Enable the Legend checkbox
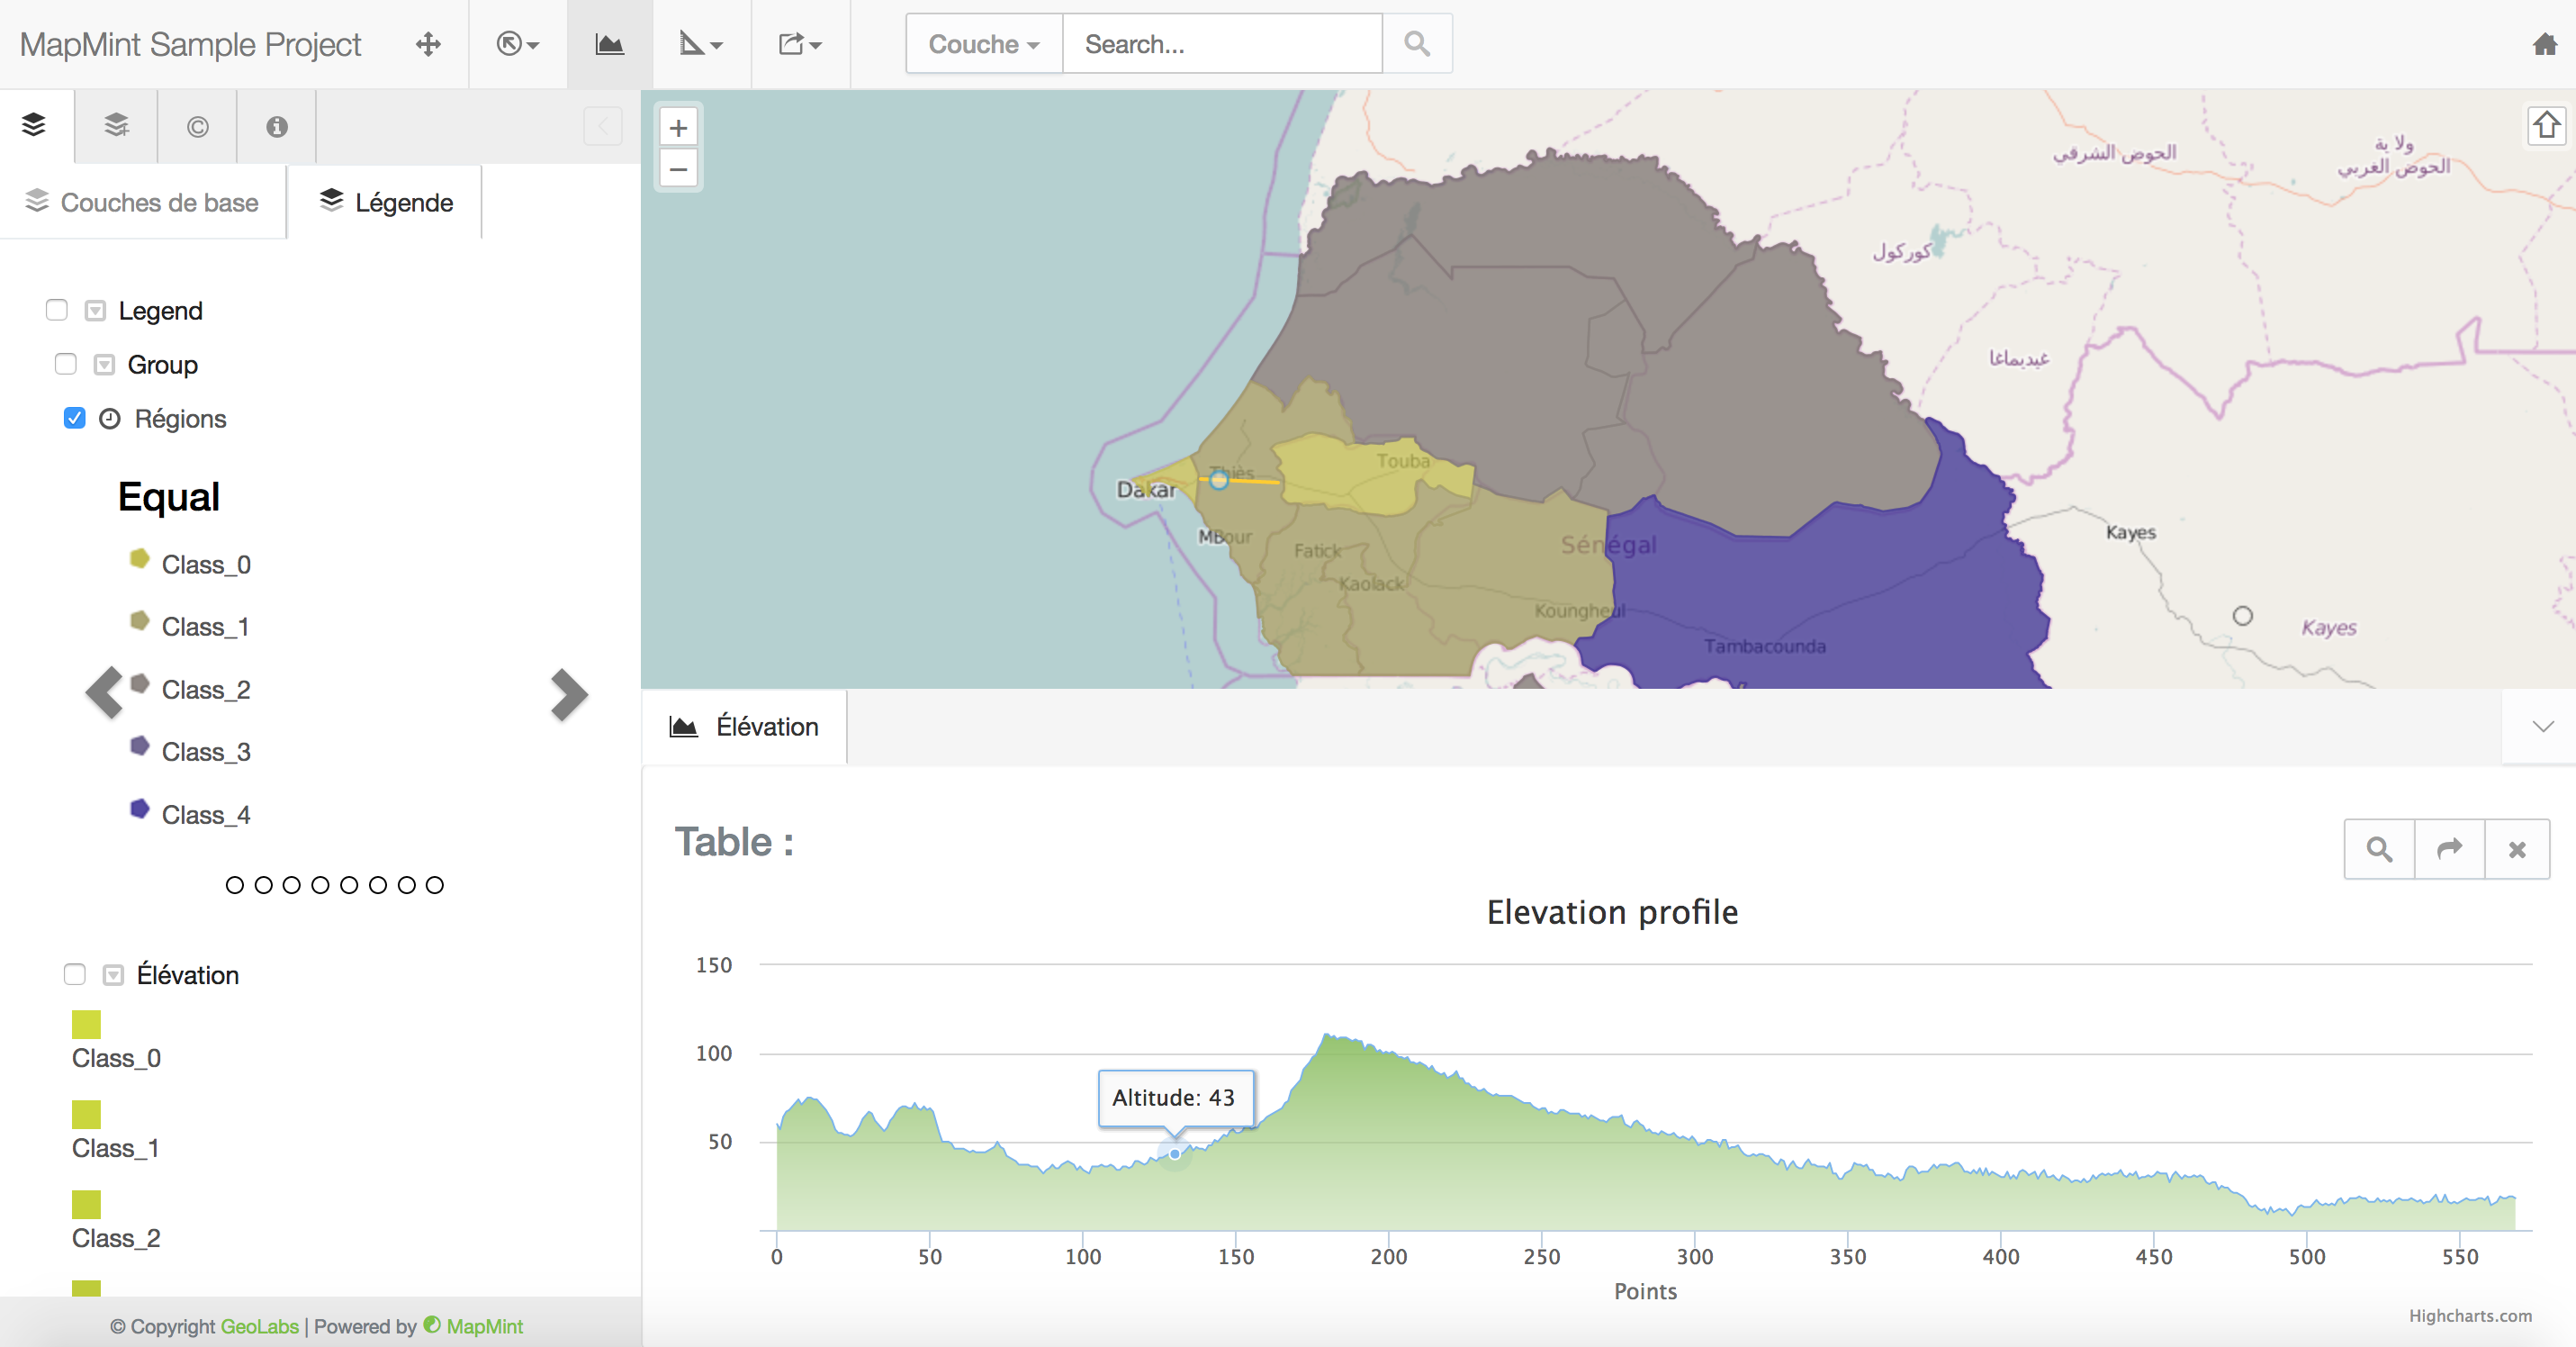2576x1347 pixels. click(x=56, y=310)
